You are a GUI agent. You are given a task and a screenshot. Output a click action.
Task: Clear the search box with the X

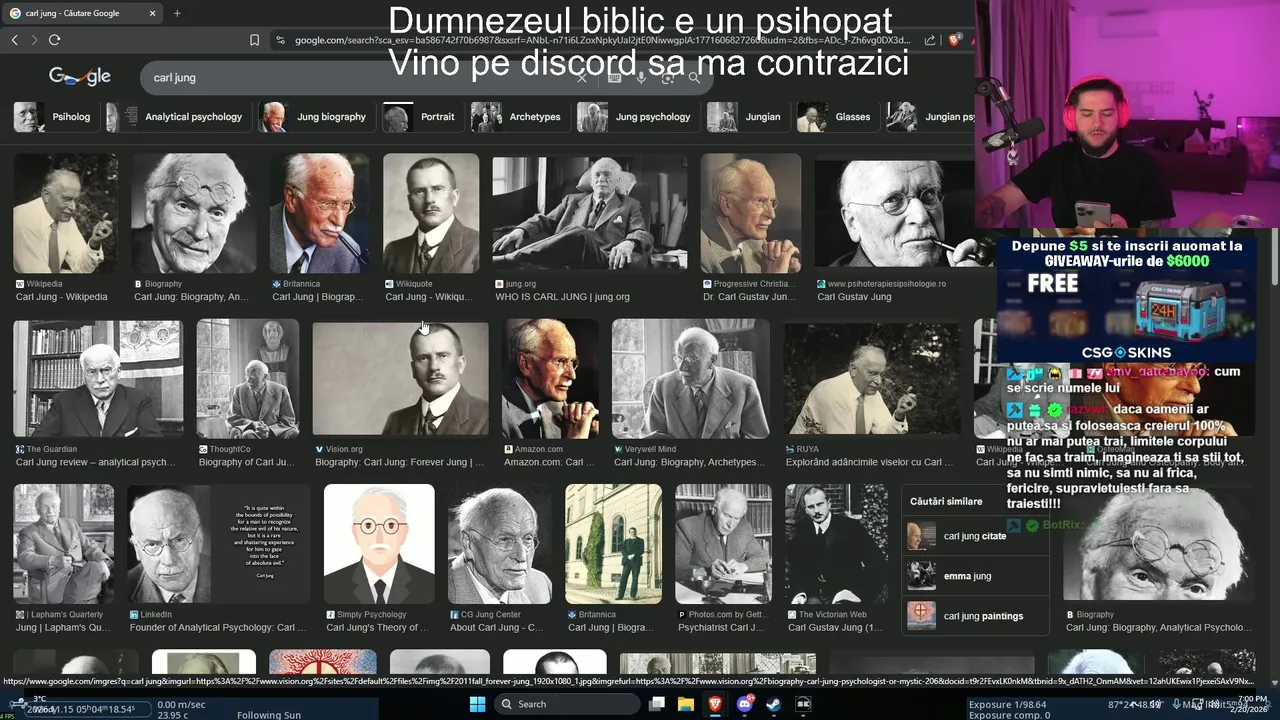click(x=582, y=77)
